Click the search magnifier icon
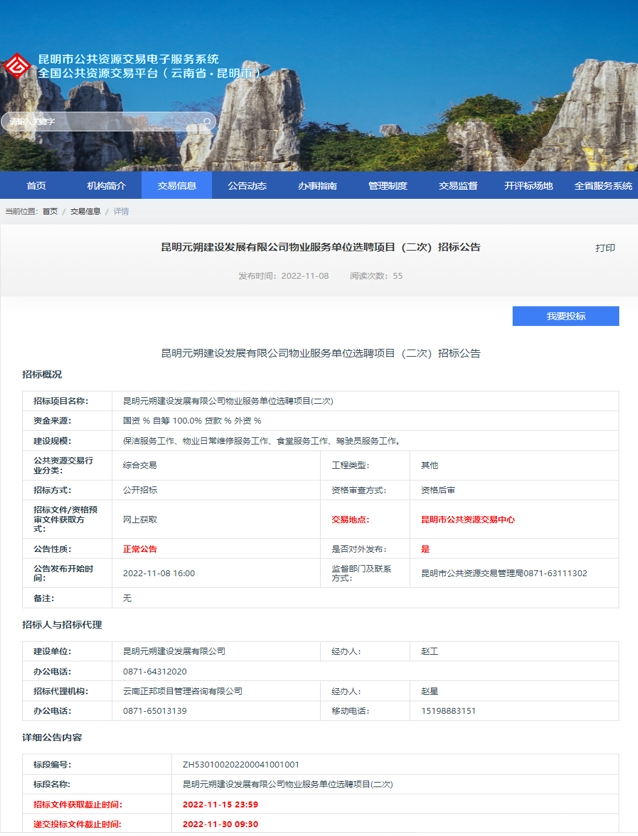The image size is (638, 836). [x=208, y=122]
